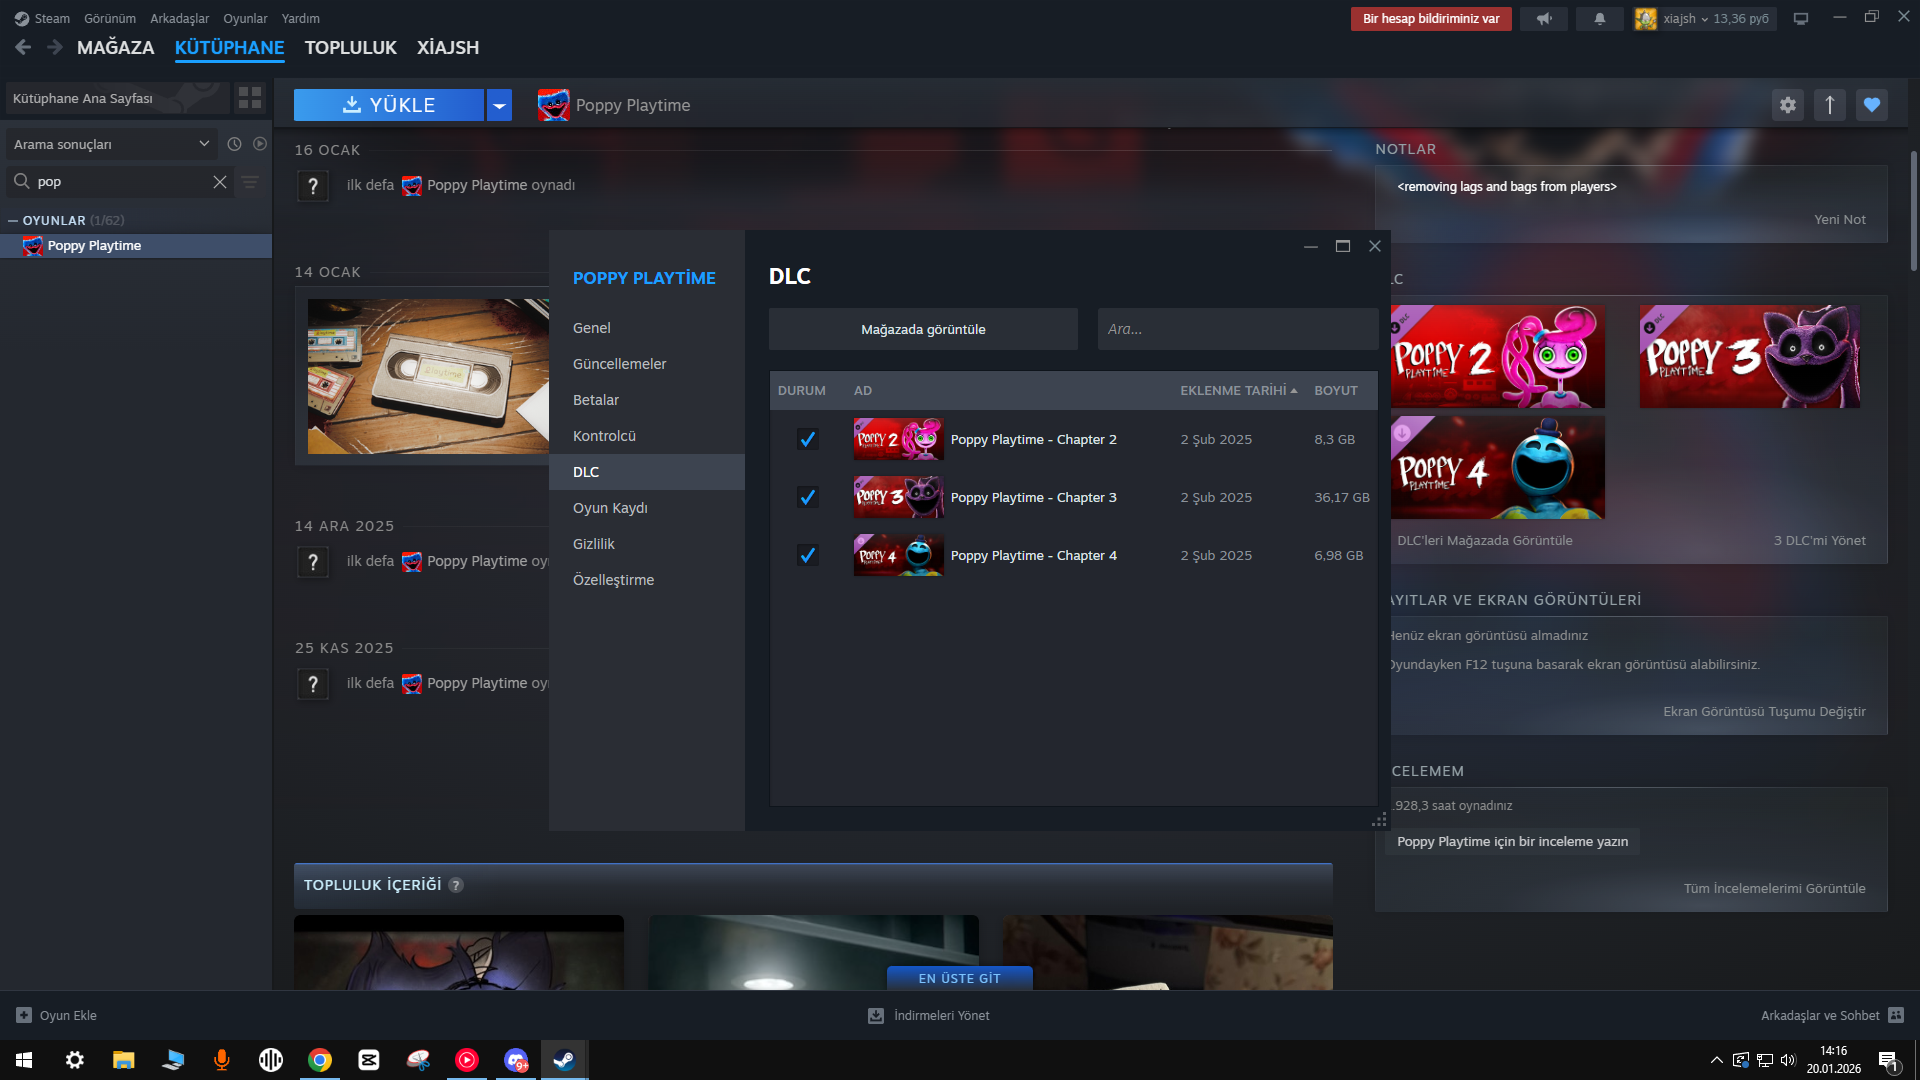Click the Oyun Ekle plus icon
Viewport: 1920px width, 1080px height.
(24, 1015)
